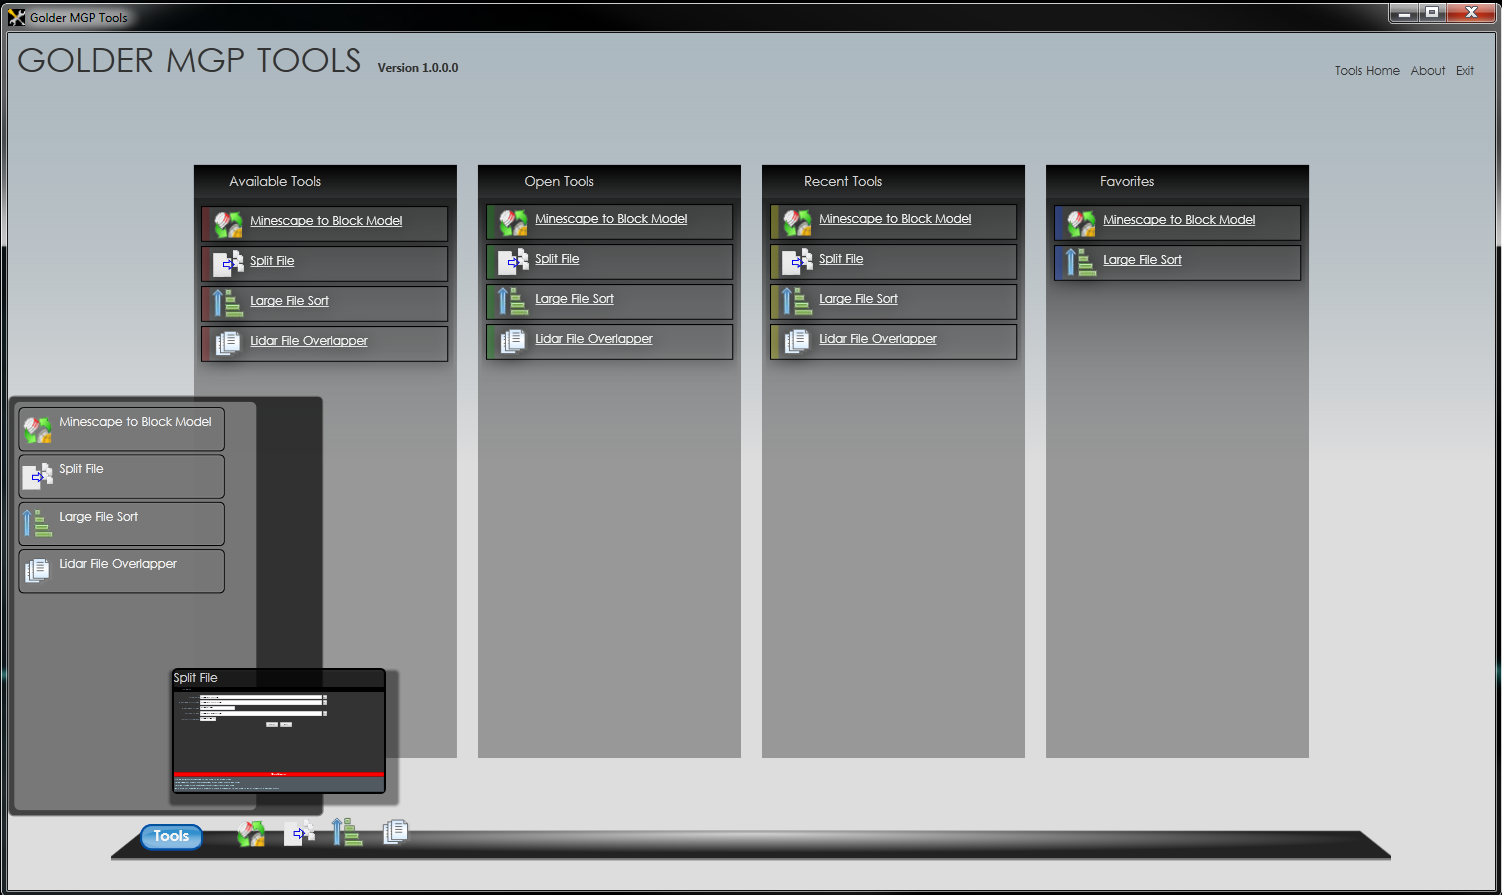
Task: Click Golder MGP Tools title bar app icon
Action: coord(16,17)
